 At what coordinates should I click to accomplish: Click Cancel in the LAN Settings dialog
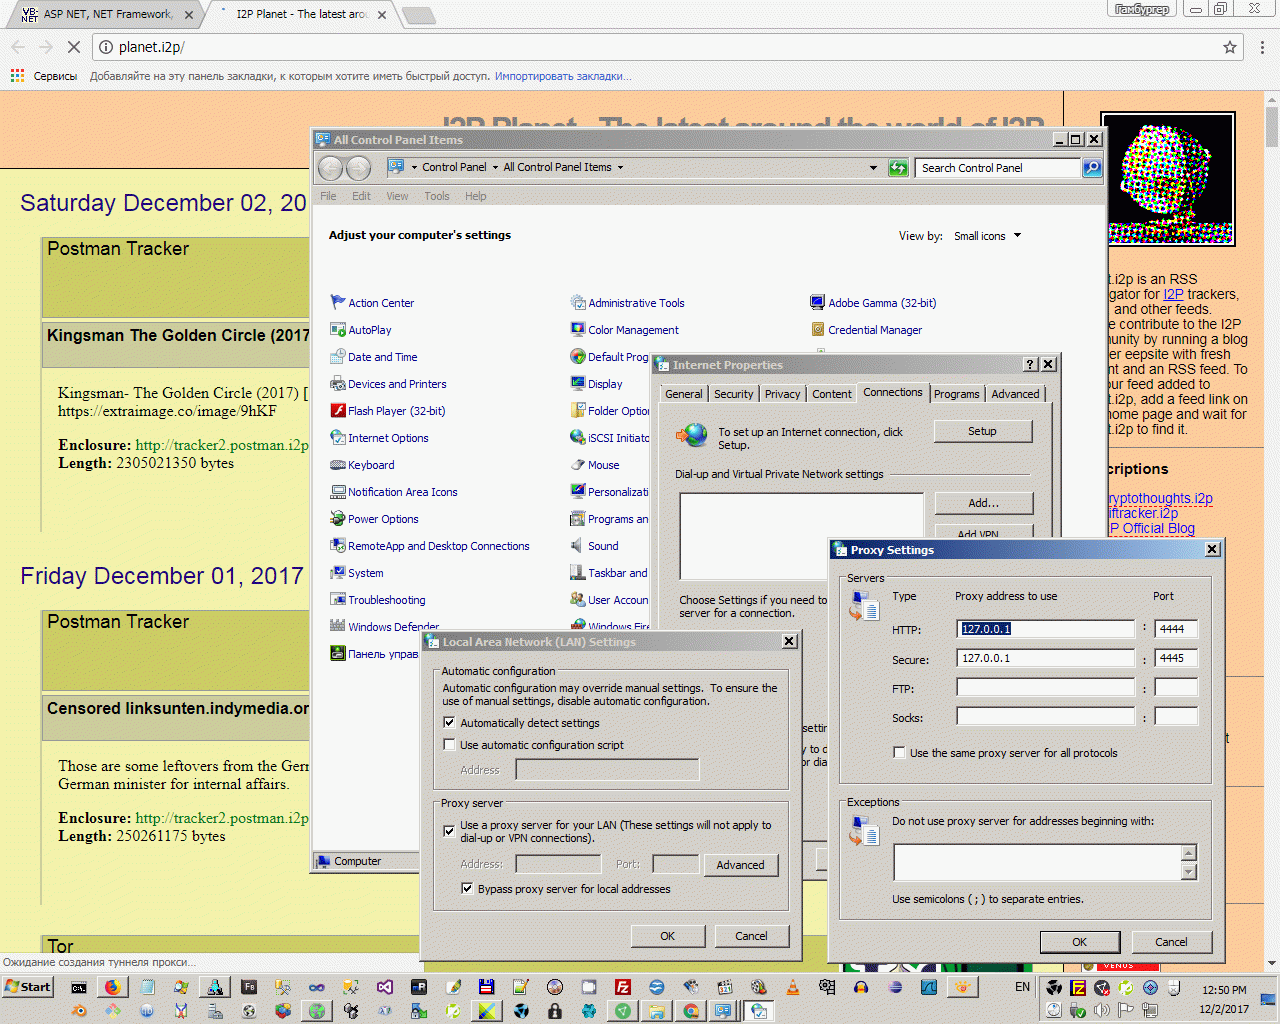pos(751,936)
